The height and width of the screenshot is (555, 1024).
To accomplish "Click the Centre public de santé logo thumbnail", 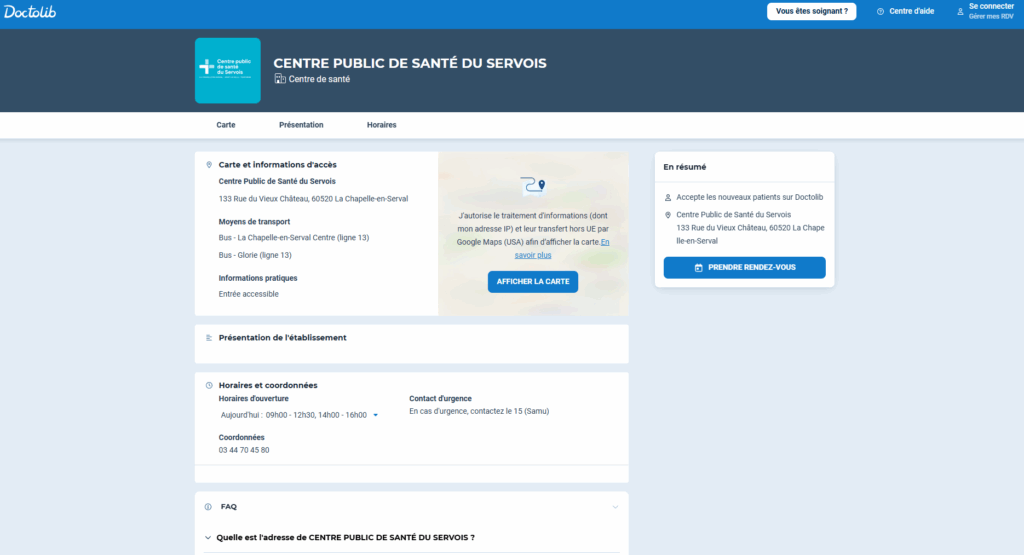I will 227,71.
